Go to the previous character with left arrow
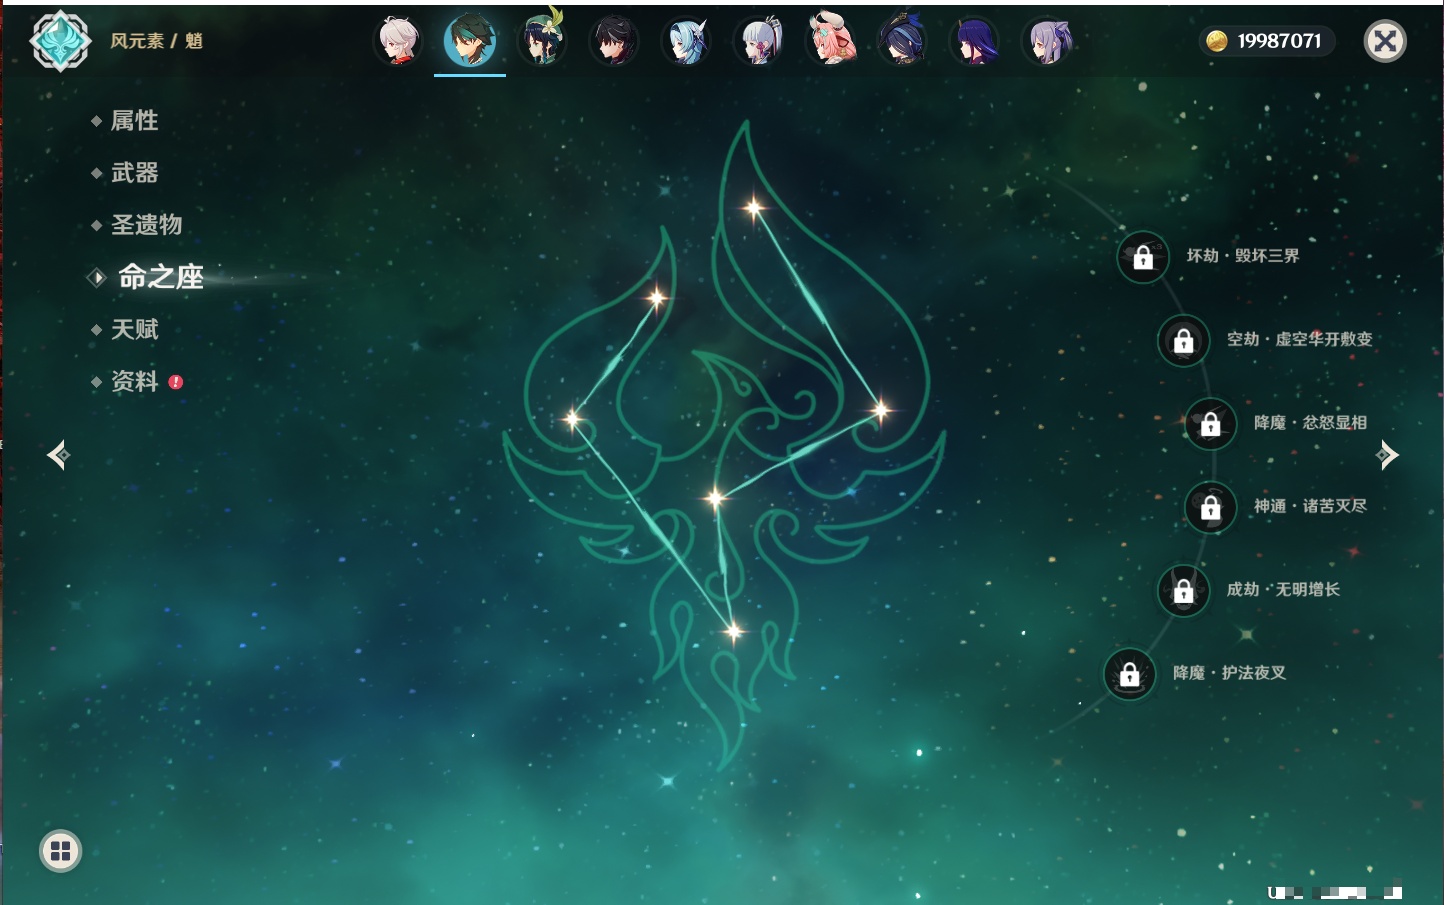1444x905 pixels. coord(58,455)
